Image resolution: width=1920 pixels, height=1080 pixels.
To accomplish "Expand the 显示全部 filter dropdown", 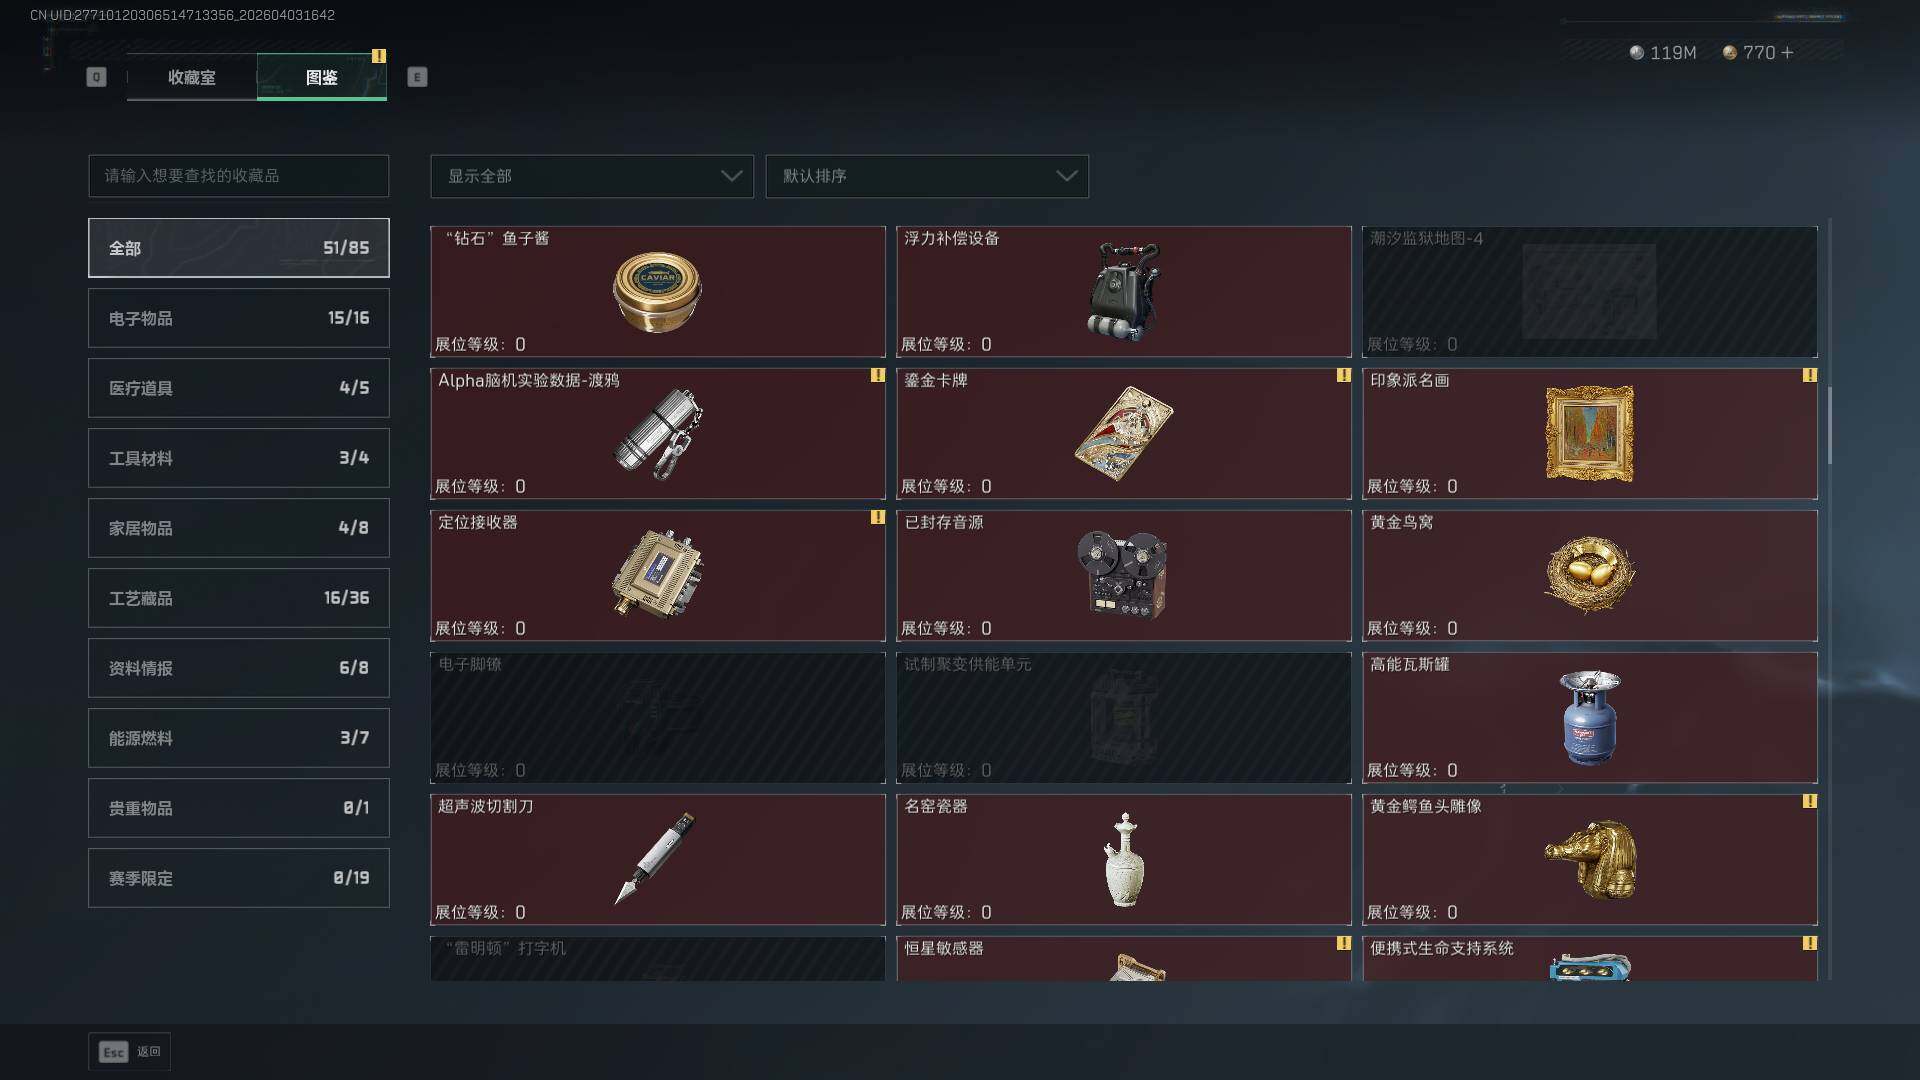I will (592, 176).
